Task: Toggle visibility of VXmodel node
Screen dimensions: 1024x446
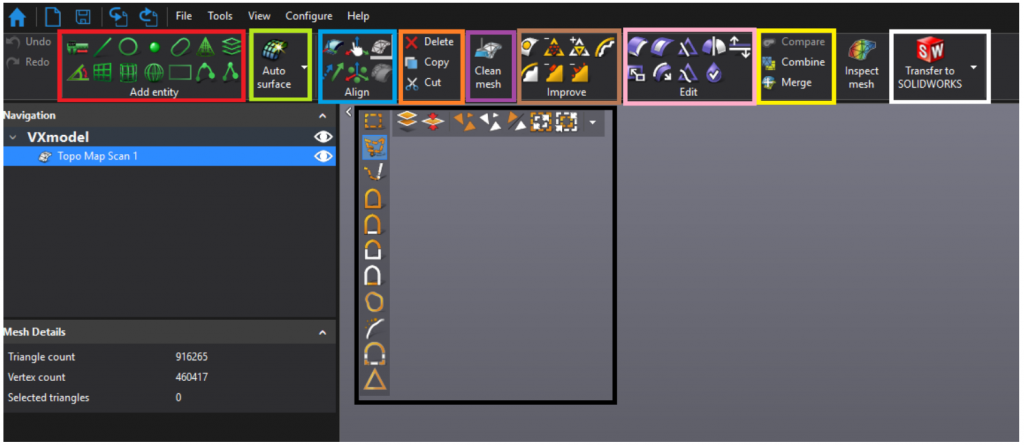Action: (x=323, y=137)
